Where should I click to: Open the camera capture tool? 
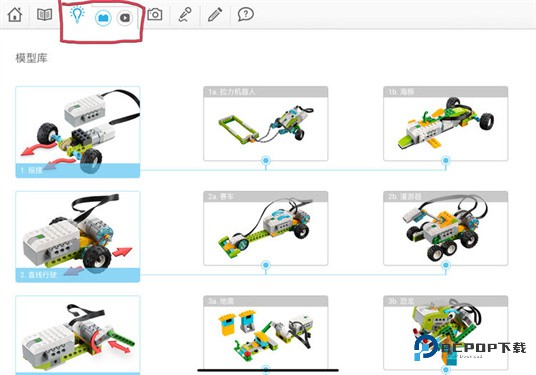tap(155, 14)
